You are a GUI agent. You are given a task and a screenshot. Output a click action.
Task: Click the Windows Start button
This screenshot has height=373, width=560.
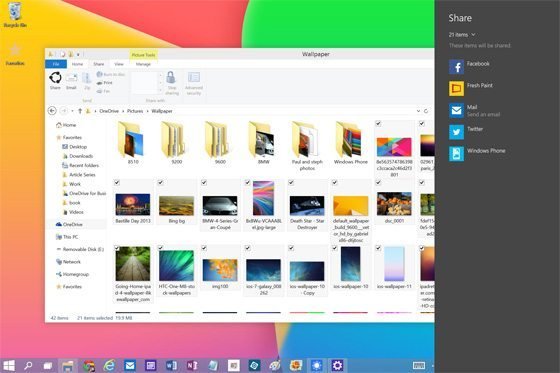[x=9, y=365]
